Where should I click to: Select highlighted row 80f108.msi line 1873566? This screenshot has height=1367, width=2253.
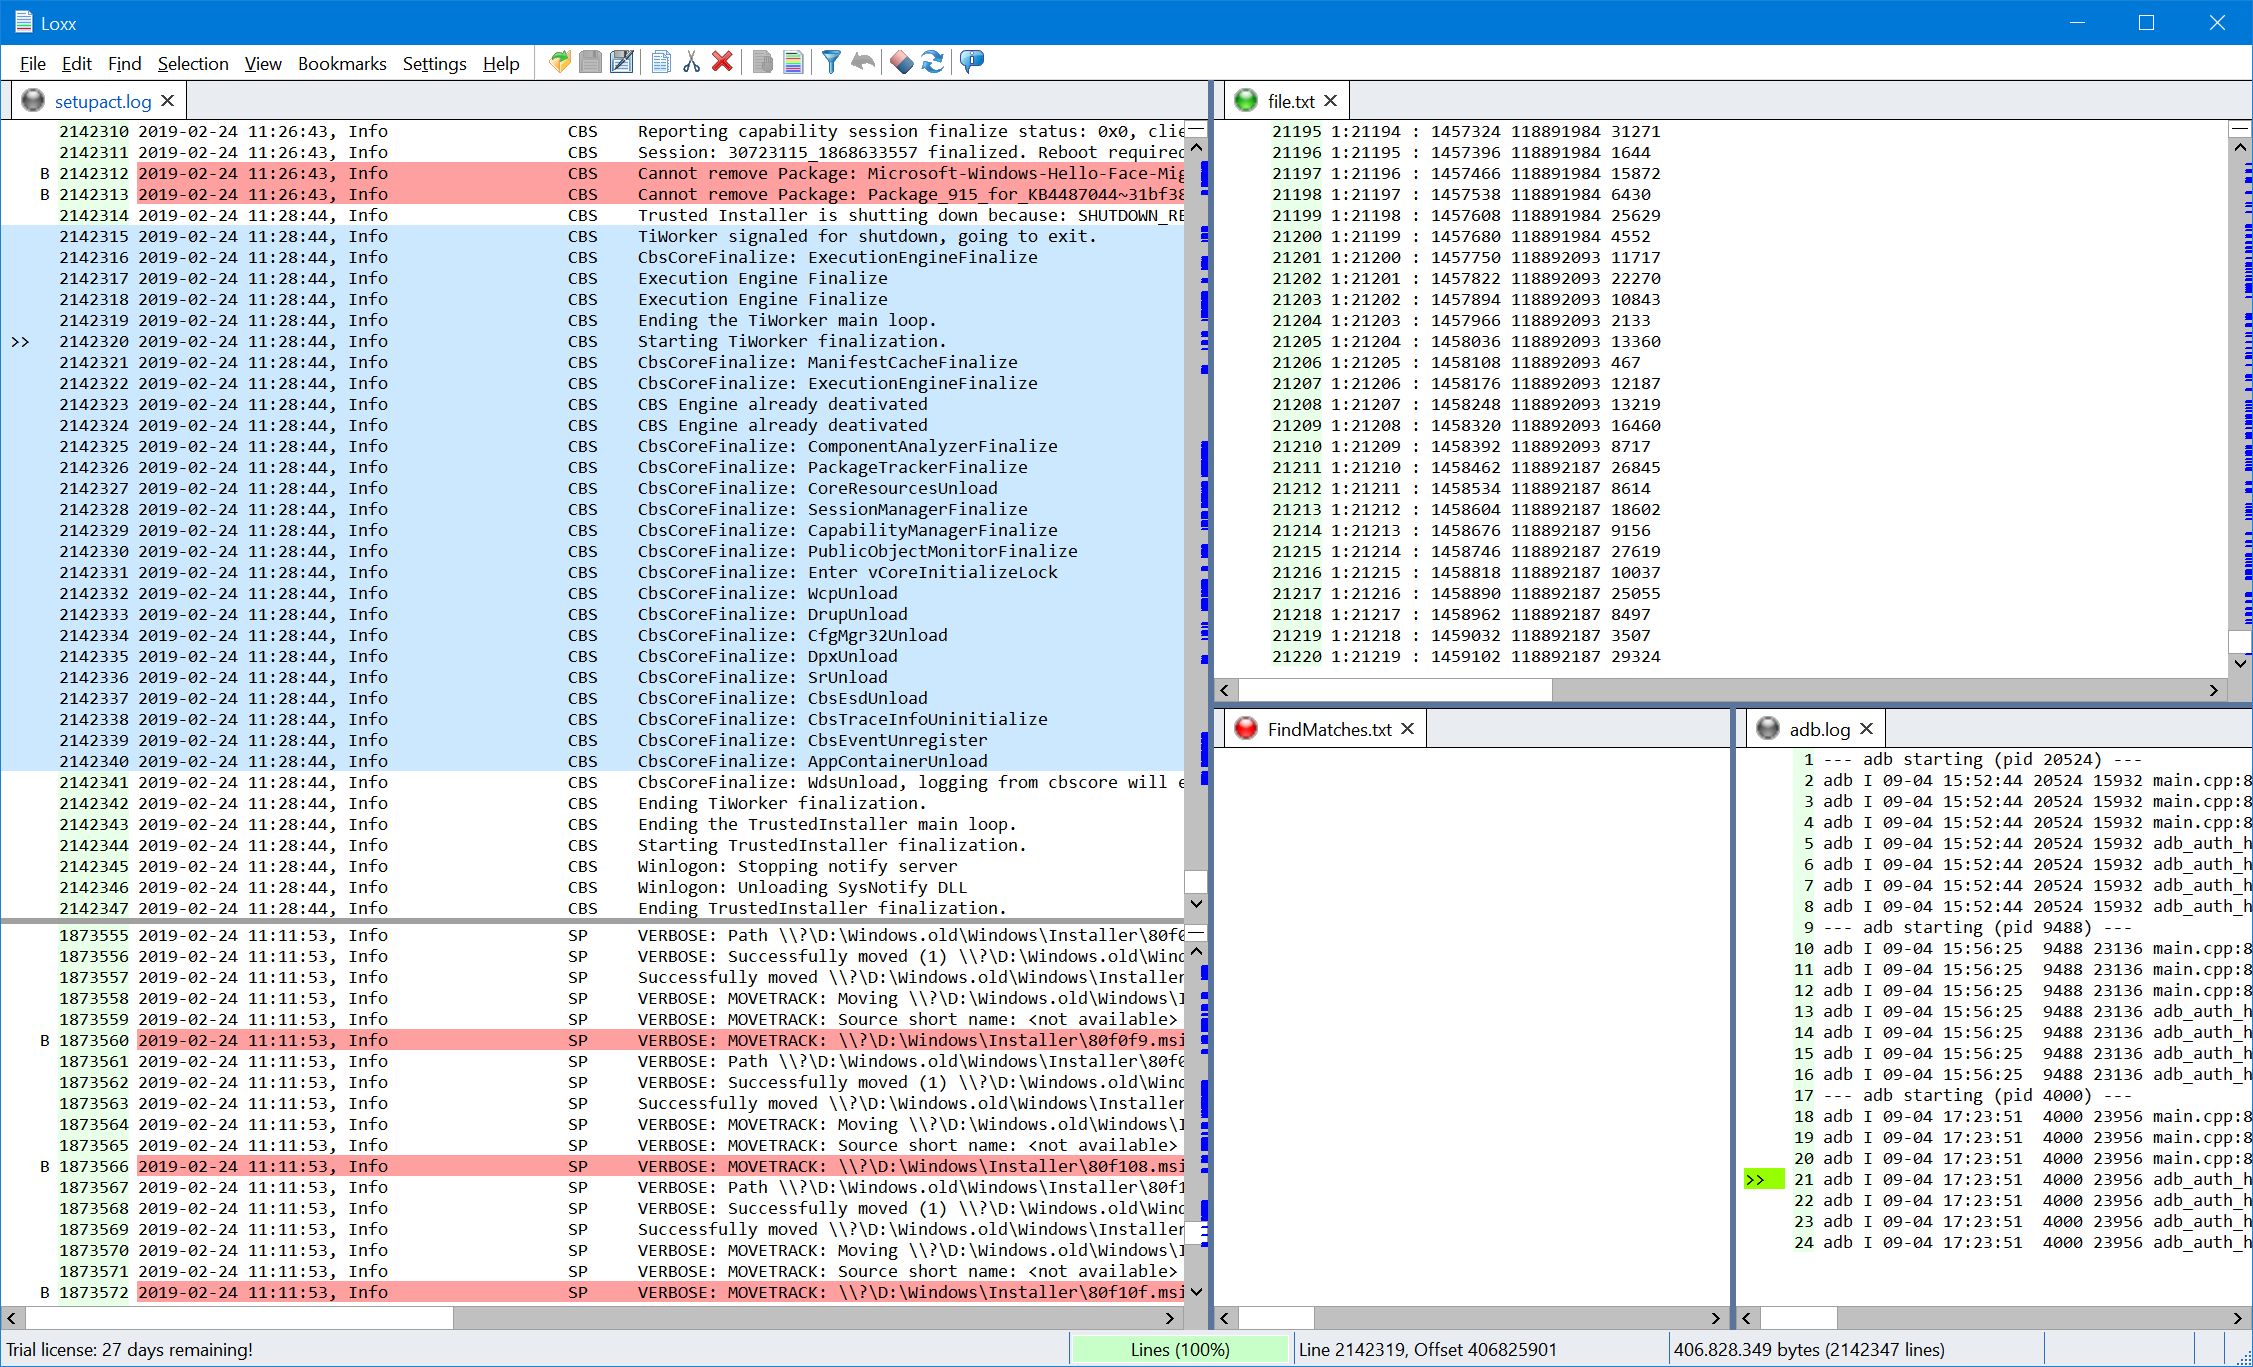592,1166
